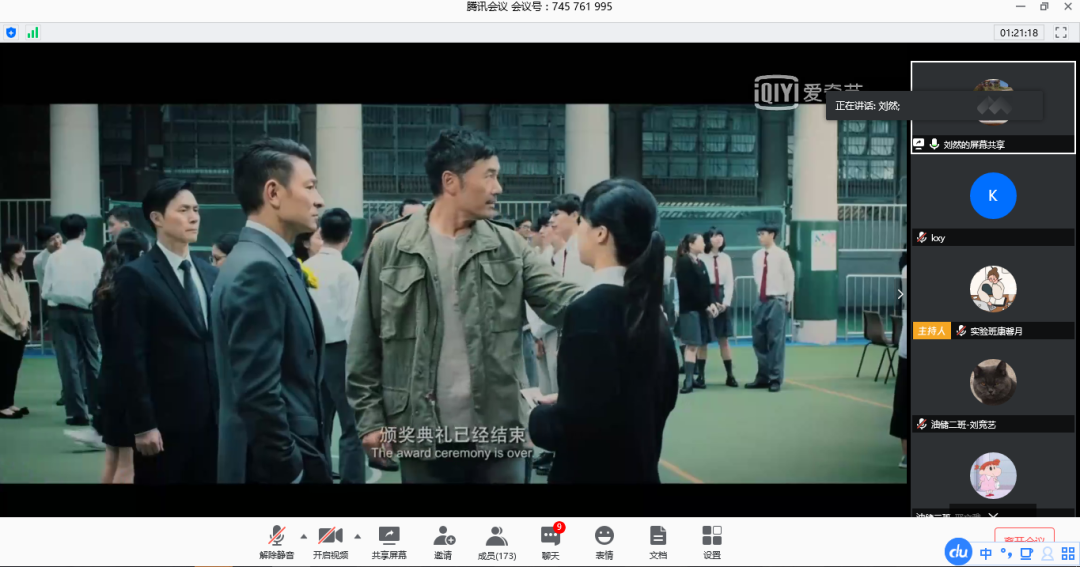Unmute the microphone (解除静音)
This screenshot has height=567, width=1080.
tap(277, 542)
